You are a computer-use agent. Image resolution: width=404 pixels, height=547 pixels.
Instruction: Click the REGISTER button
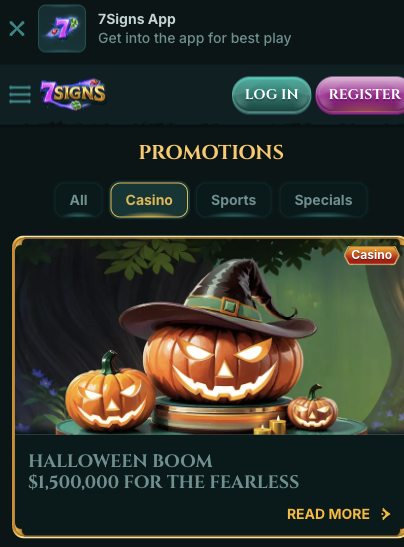[361, 95]
